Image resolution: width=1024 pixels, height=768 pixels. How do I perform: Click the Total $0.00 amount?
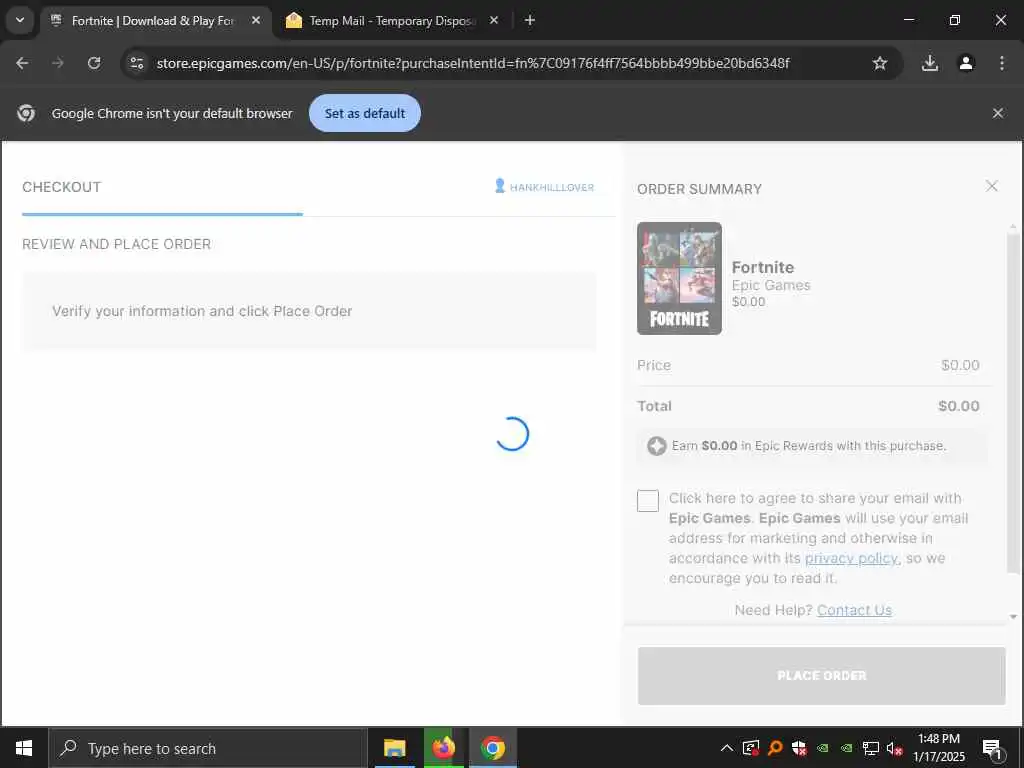959,406
